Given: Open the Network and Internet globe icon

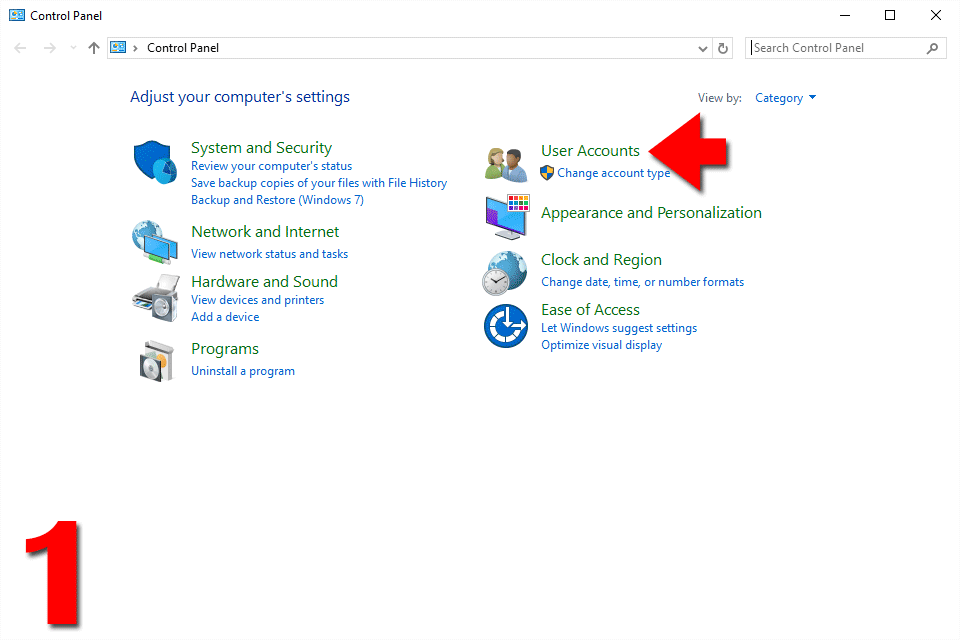Looking at the screenshot, I should [154, 241].
